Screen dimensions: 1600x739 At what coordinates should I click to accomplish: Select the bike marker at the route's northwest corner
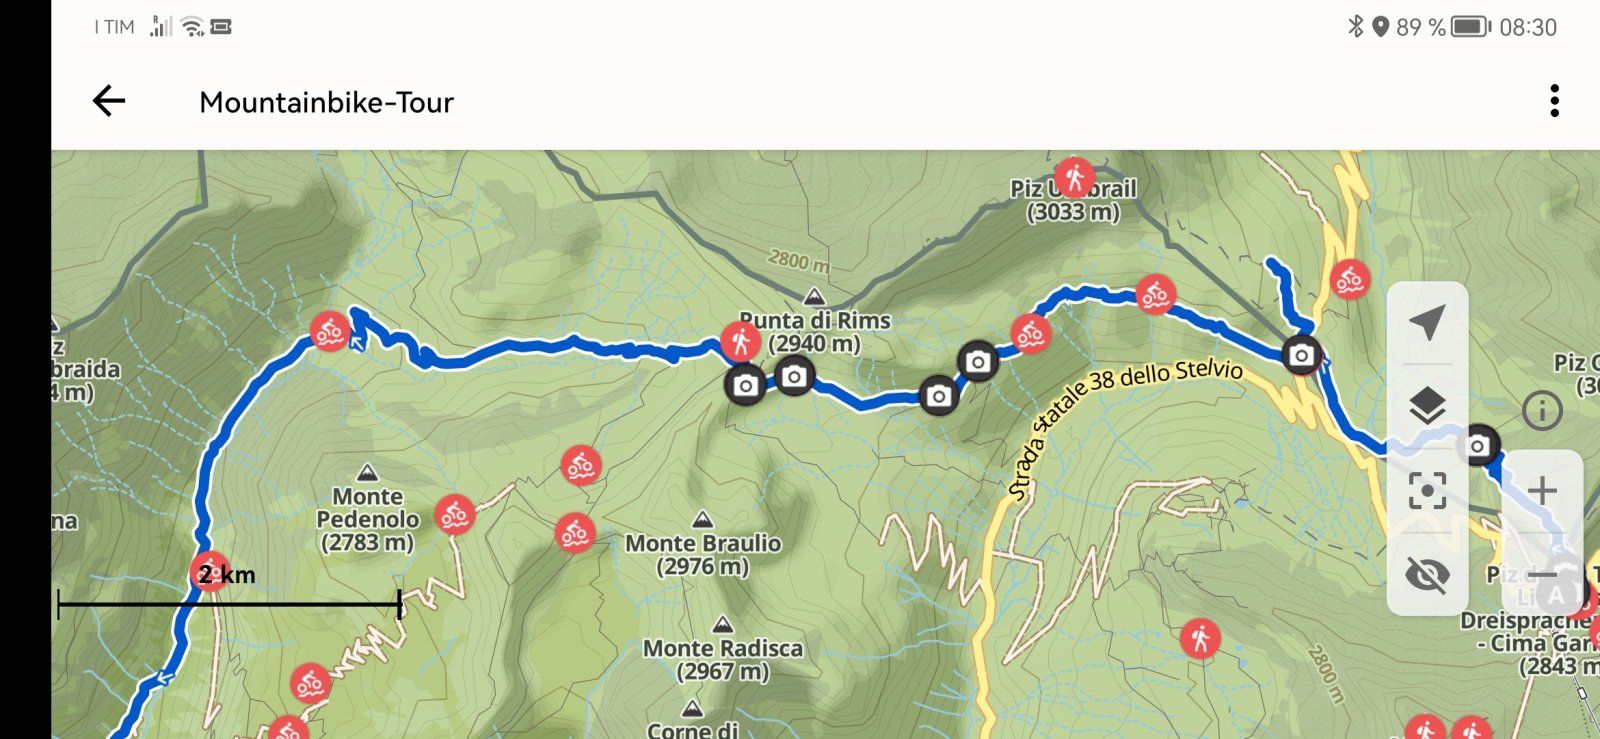pyautogui.click(x=329, y=331)
